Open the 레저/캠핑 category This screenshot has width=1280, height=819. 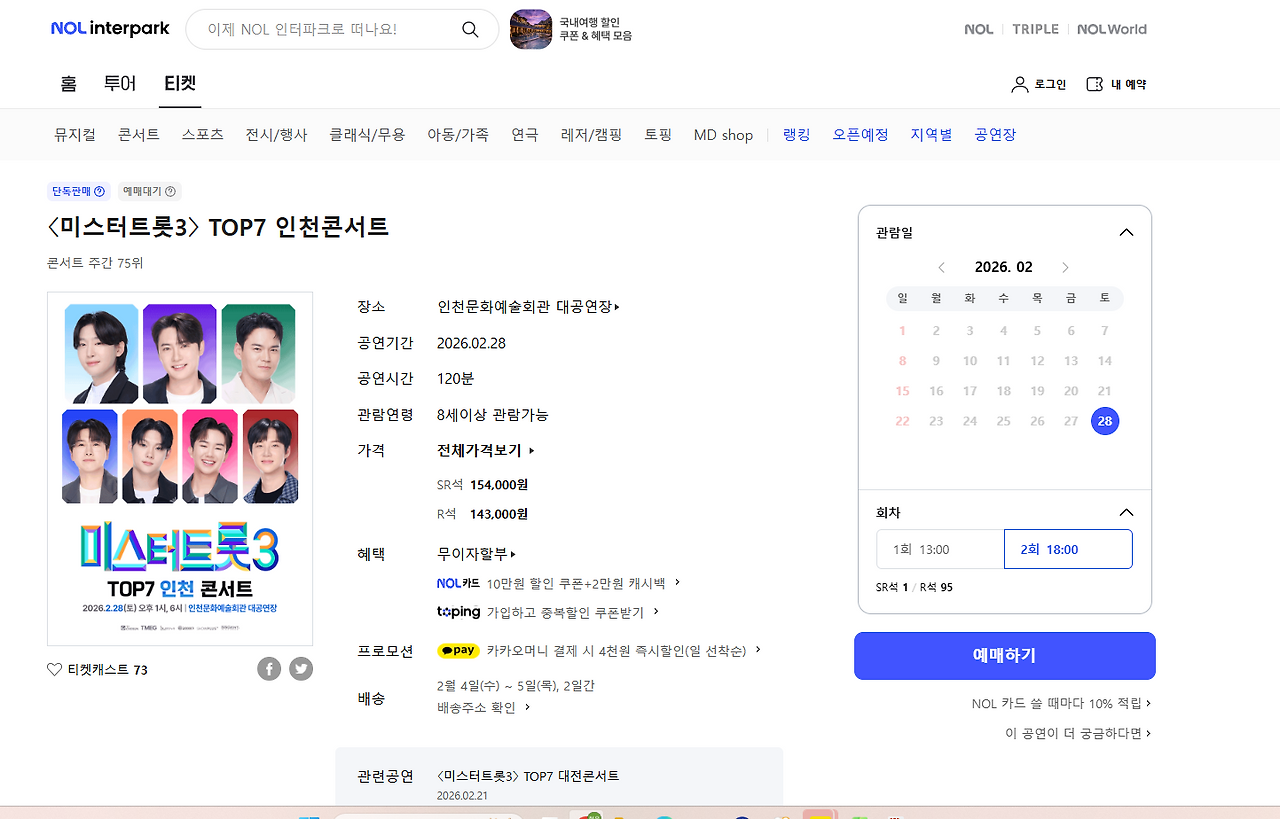pos(592,134)
